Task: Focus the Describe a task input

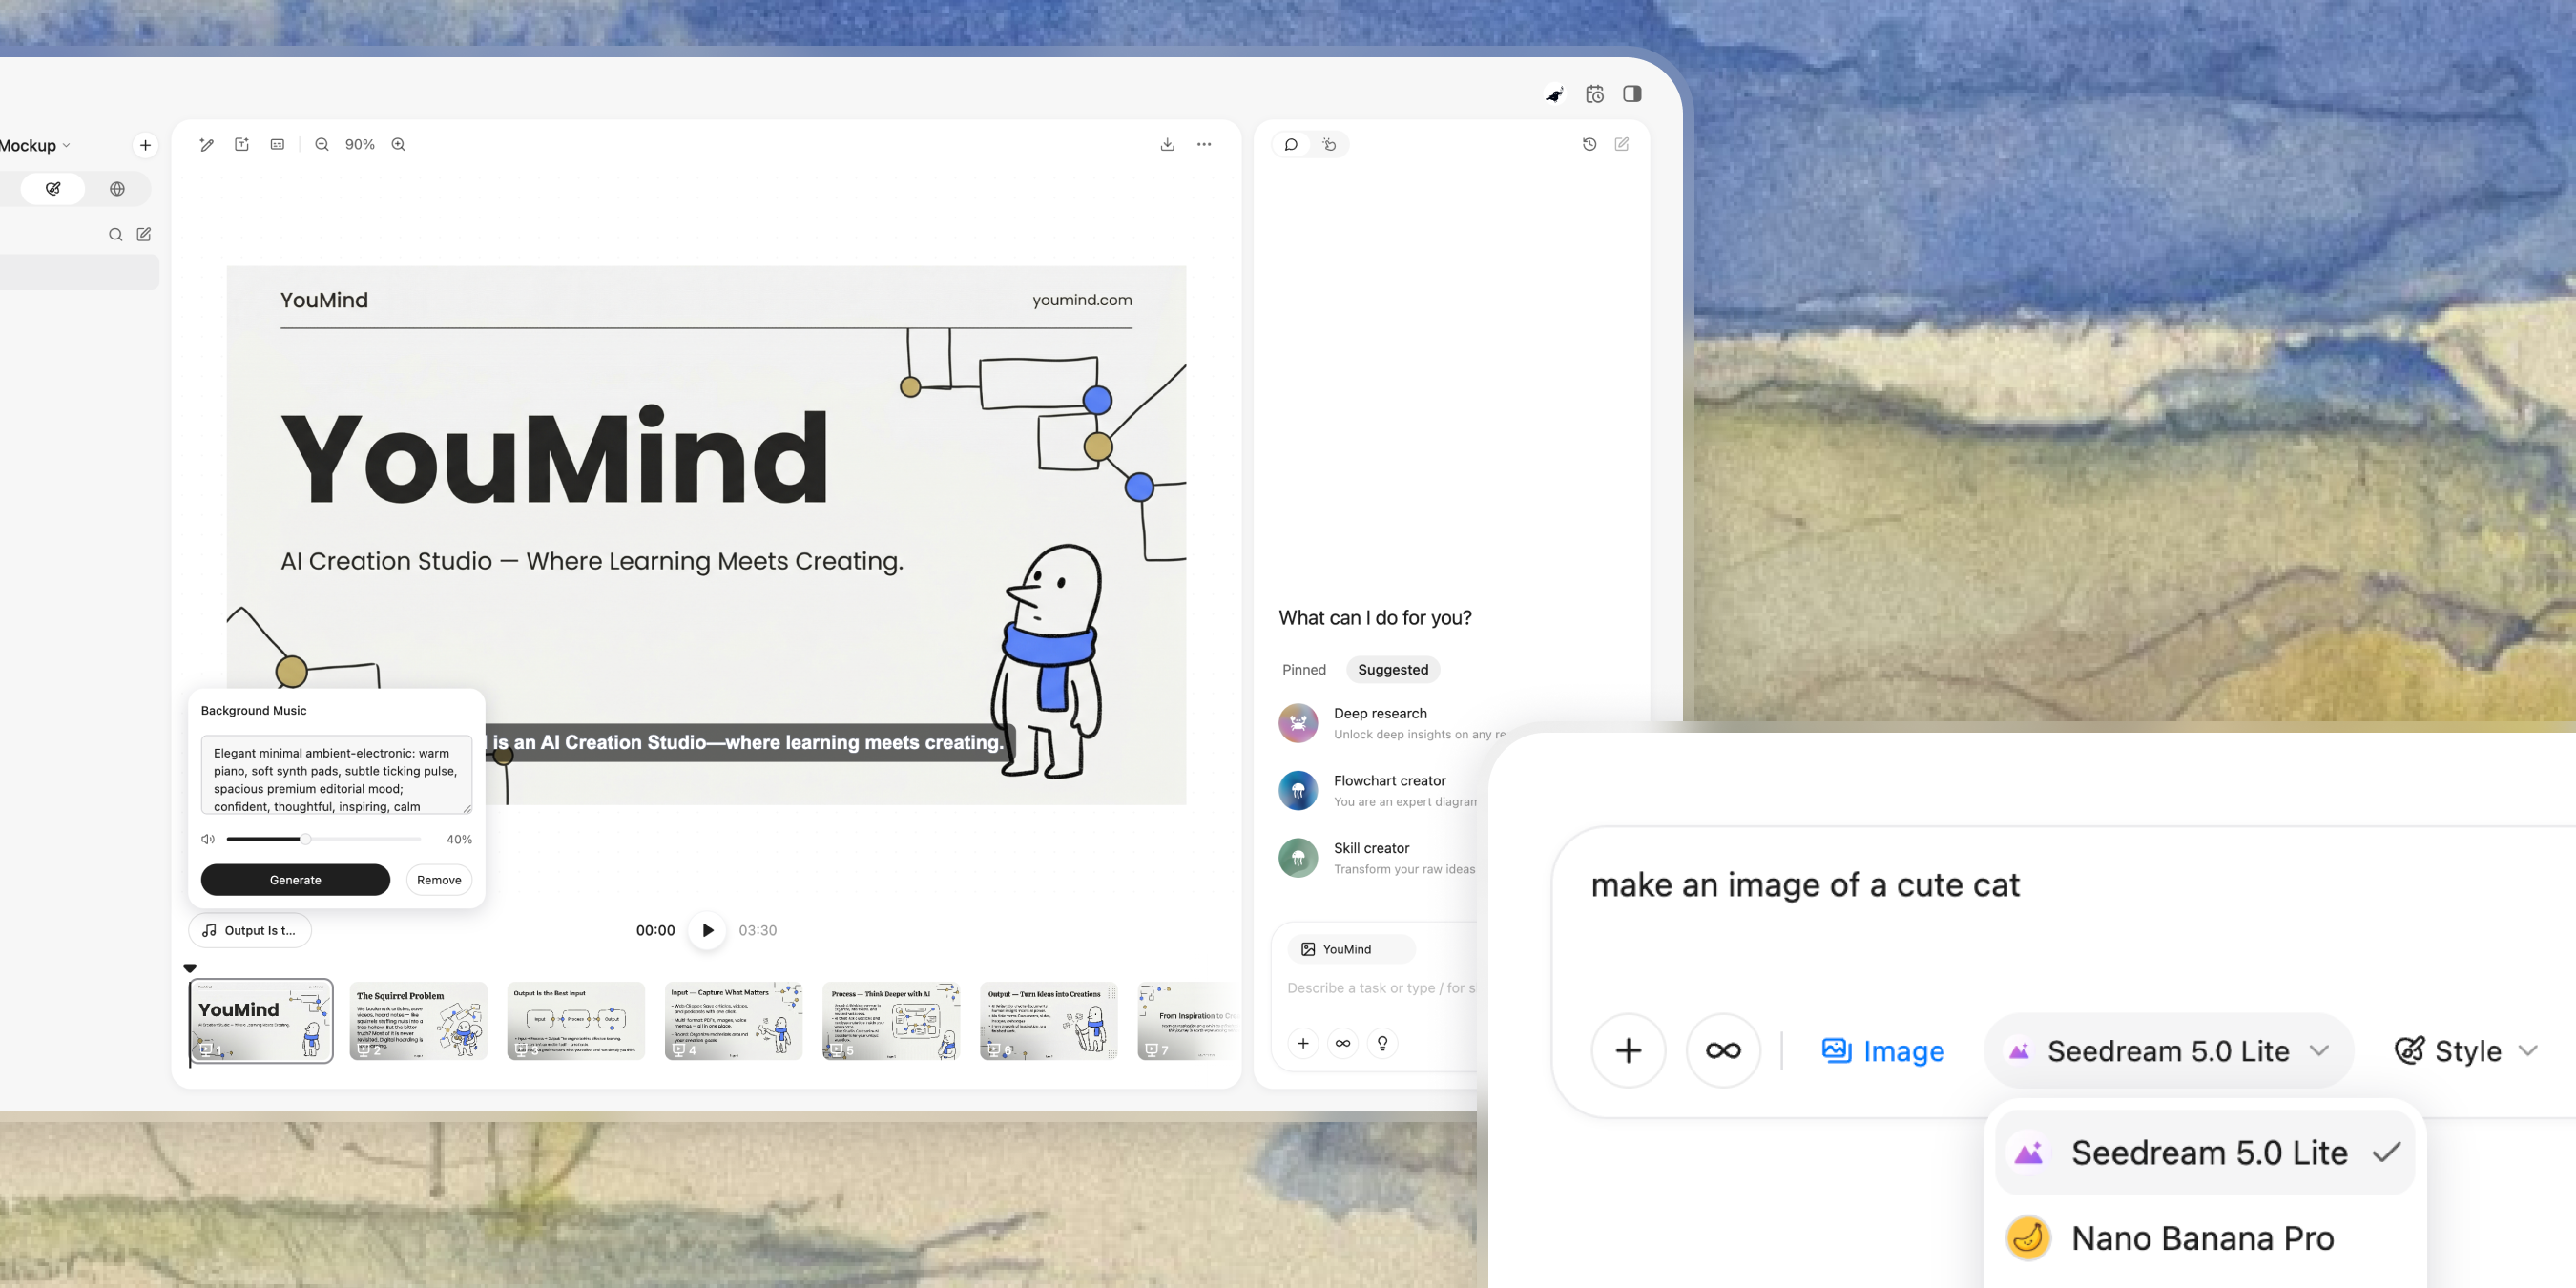Action: pyautogui.click(x=1381, y=988)
